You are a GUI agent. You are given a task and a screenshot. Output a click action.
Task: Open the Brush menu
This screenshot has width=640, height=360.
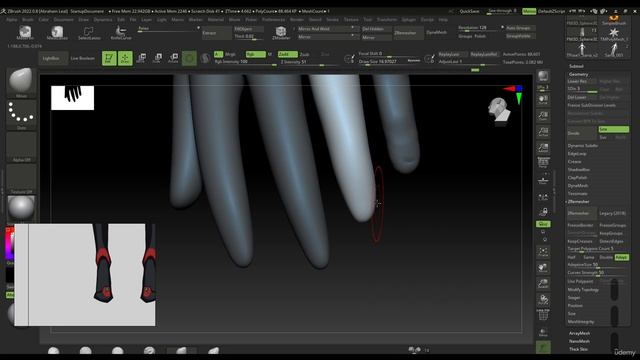tap(28, 20)
